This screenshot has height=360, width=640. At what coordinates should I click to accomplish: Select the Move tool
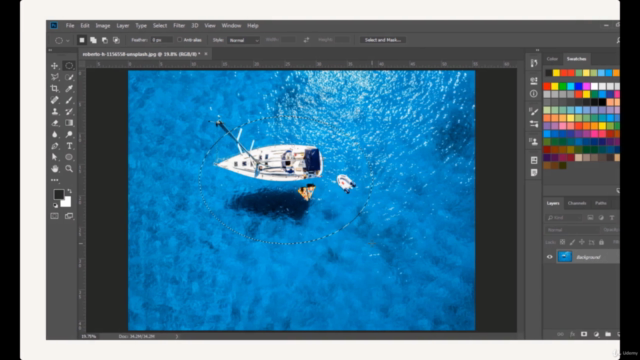pyautogui.click(x=54, y=66)
